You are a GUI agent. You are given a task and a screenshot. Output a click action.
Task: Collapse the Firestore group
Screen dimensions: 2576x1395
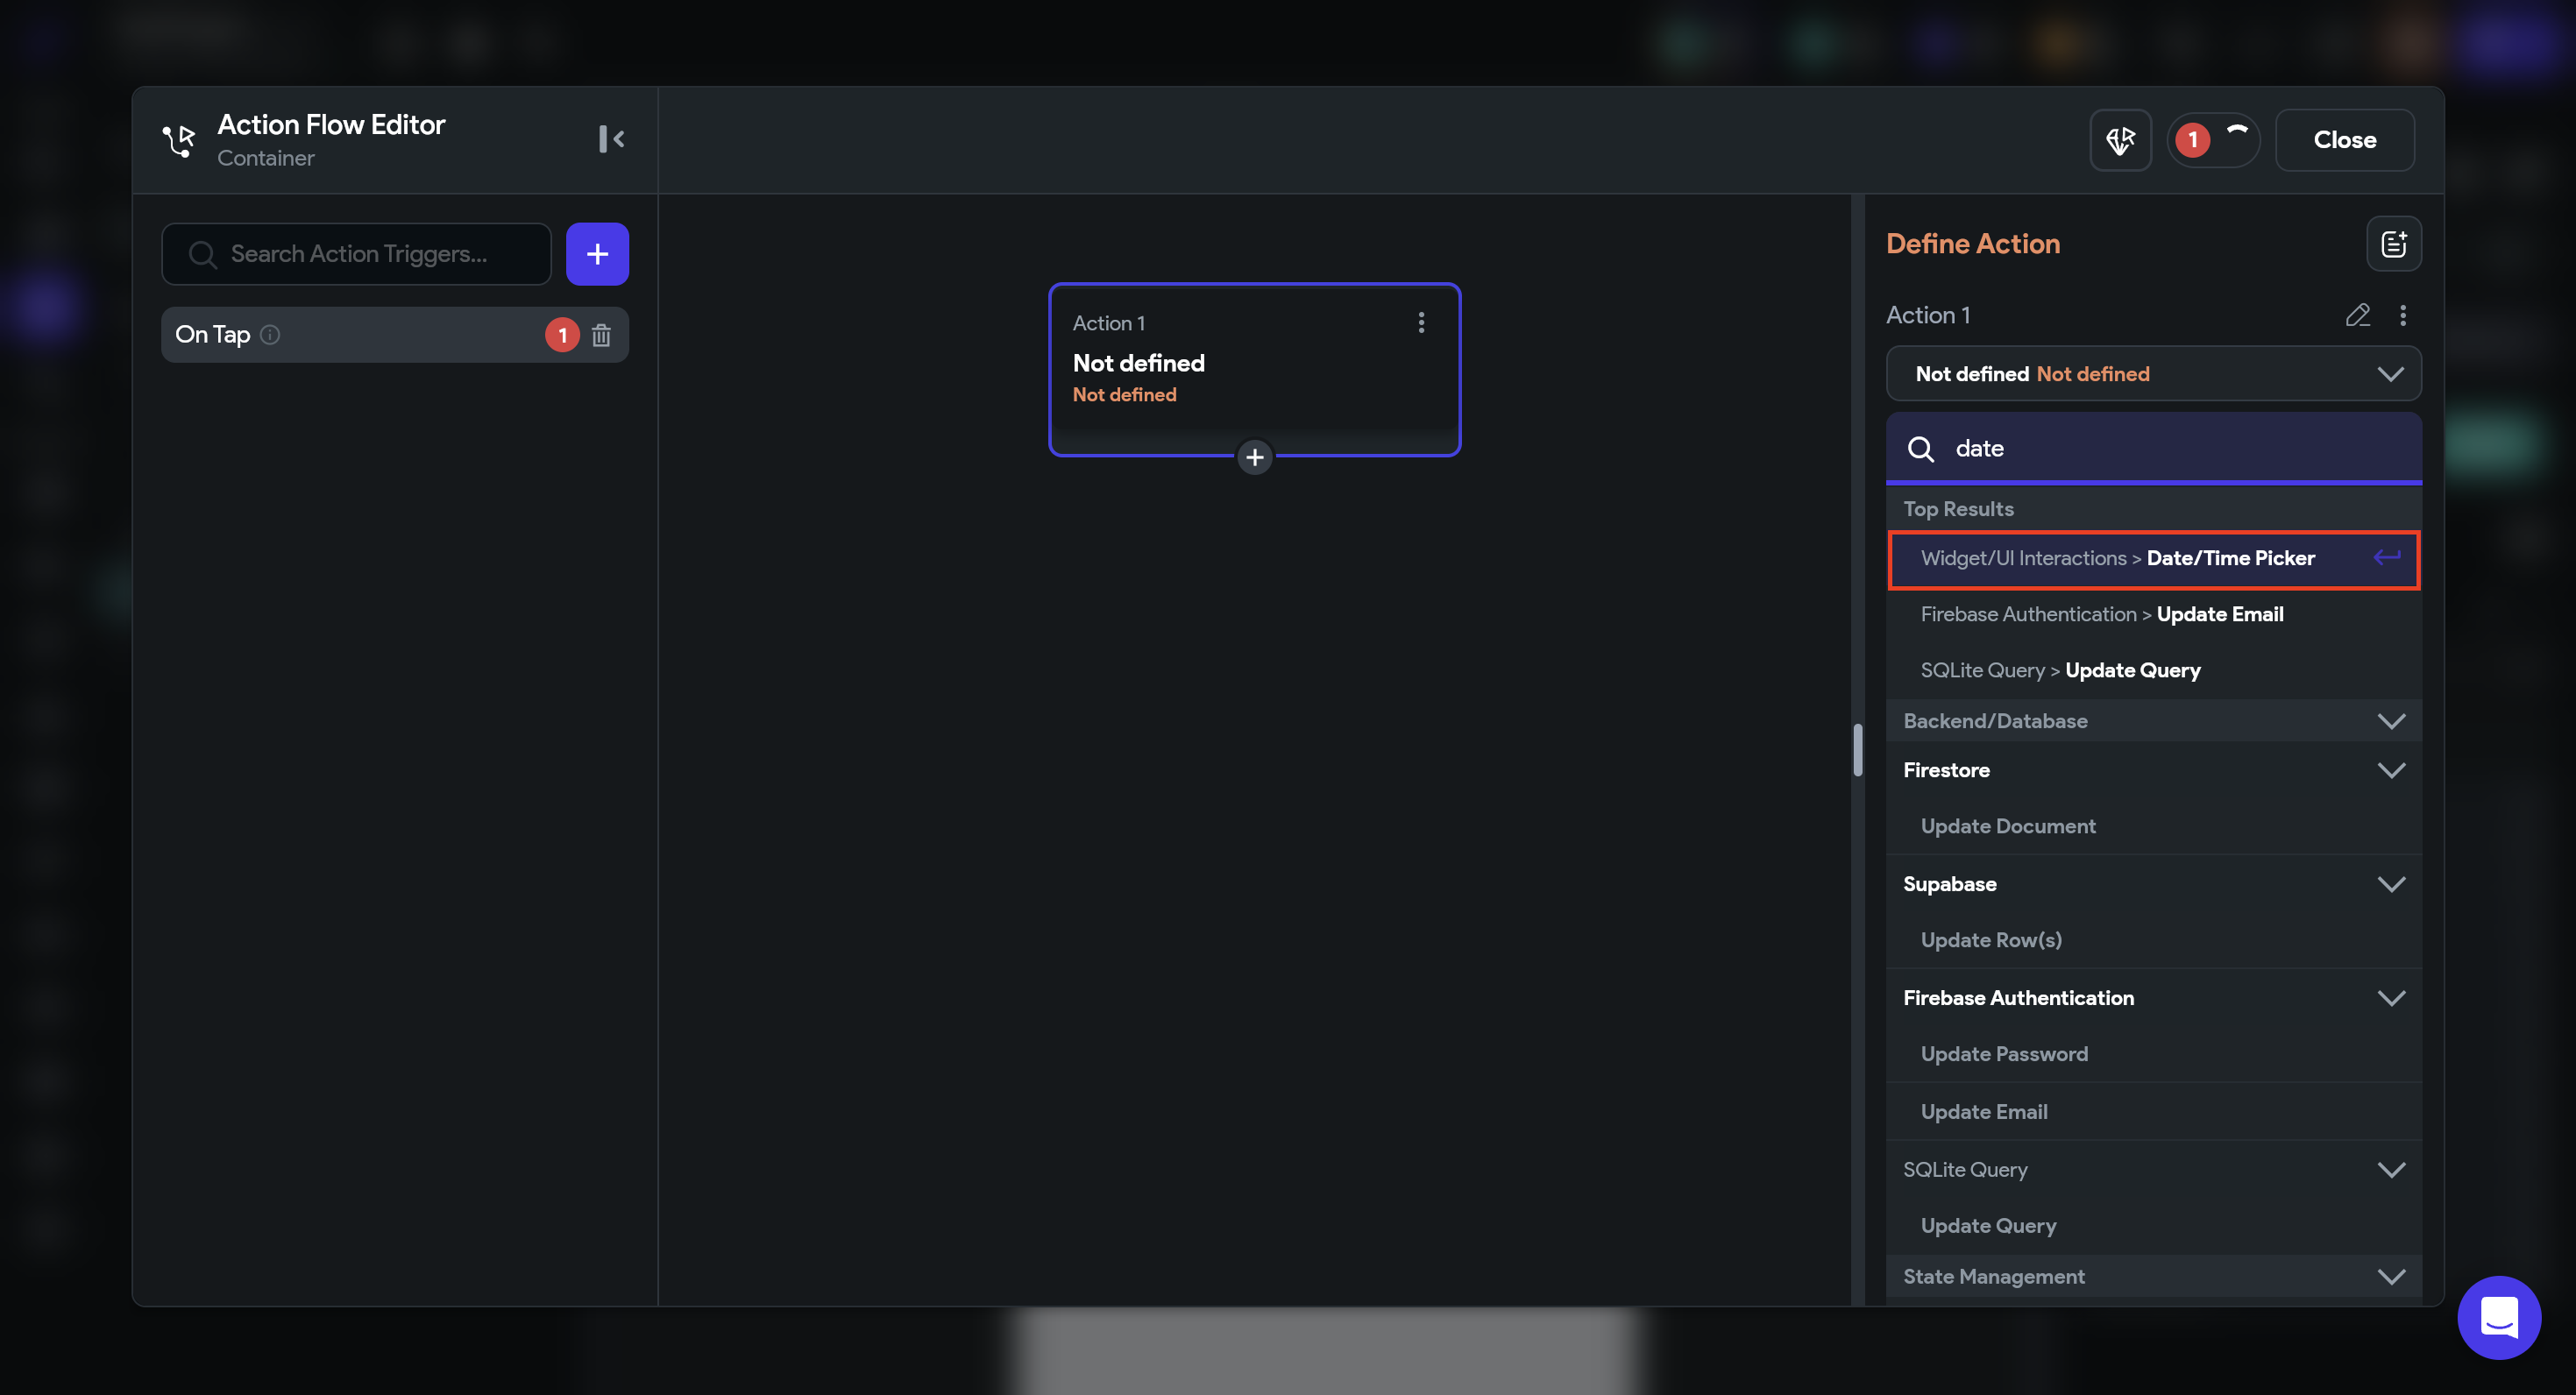2391,770
